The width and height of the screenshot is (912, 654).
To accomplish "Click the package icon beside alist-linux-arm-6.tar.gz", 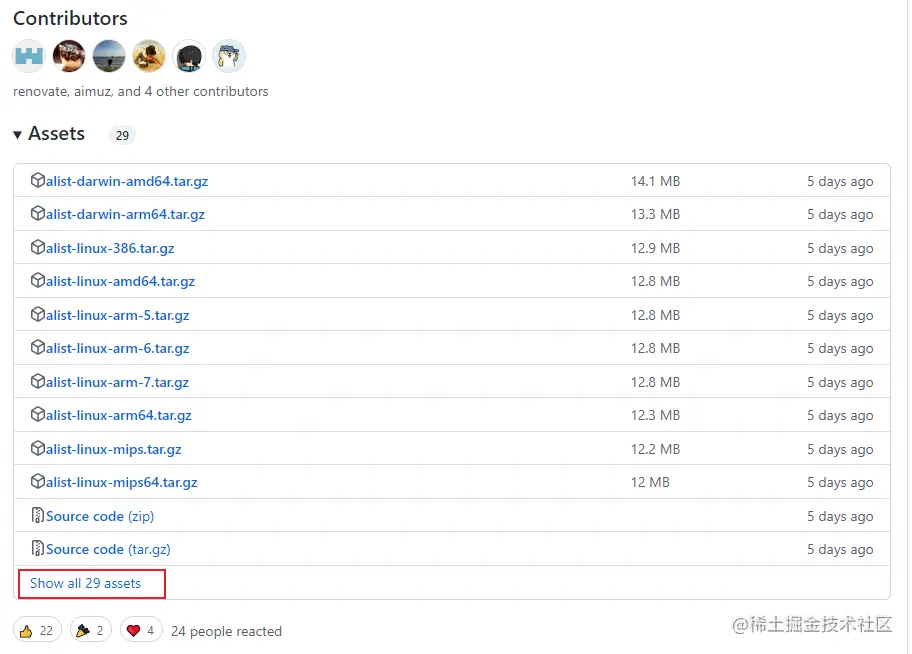I will tap(37, 347).
